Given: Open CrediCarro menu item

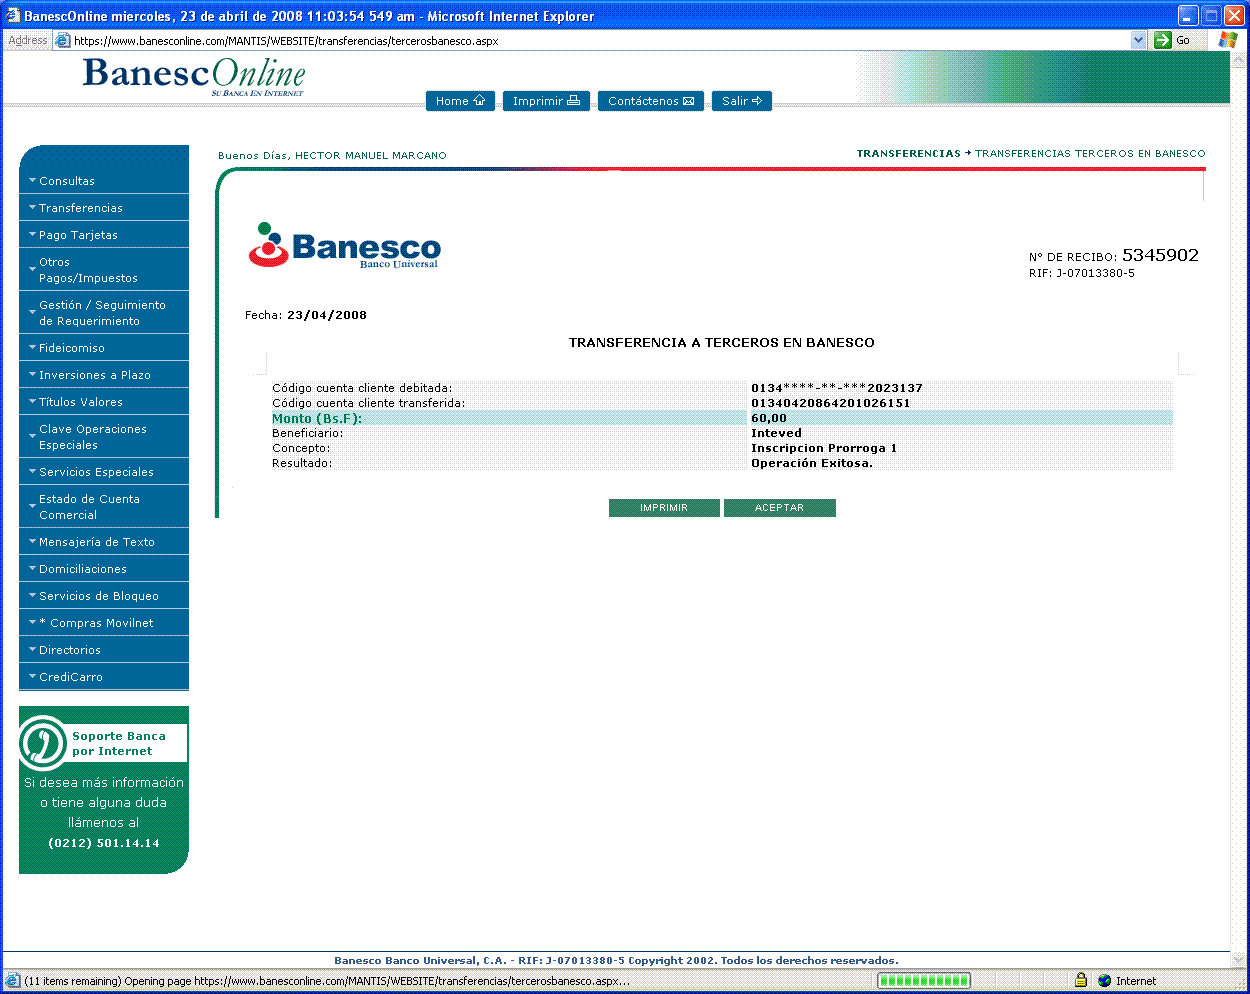Looking at the screenshot, I should click(x=104, y=677).
